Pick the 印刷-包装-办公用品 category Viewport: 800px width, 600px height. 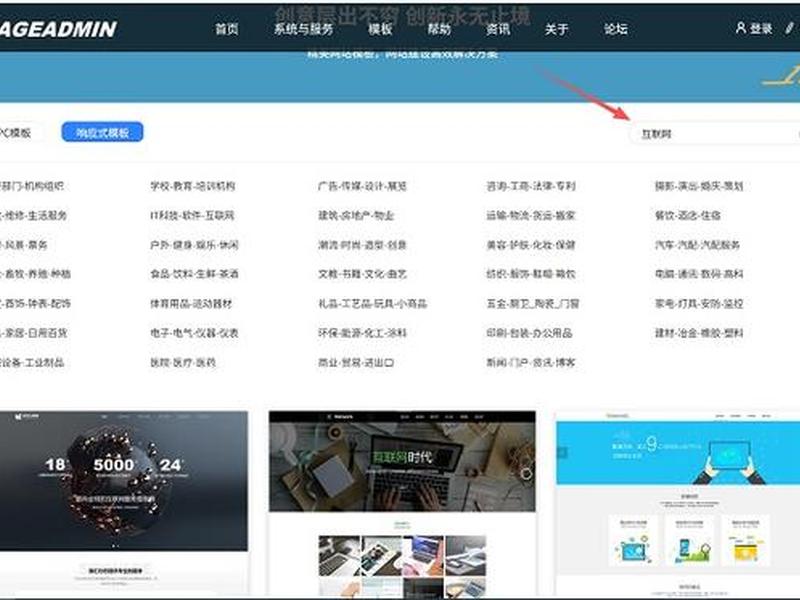[x=529, y=333]
